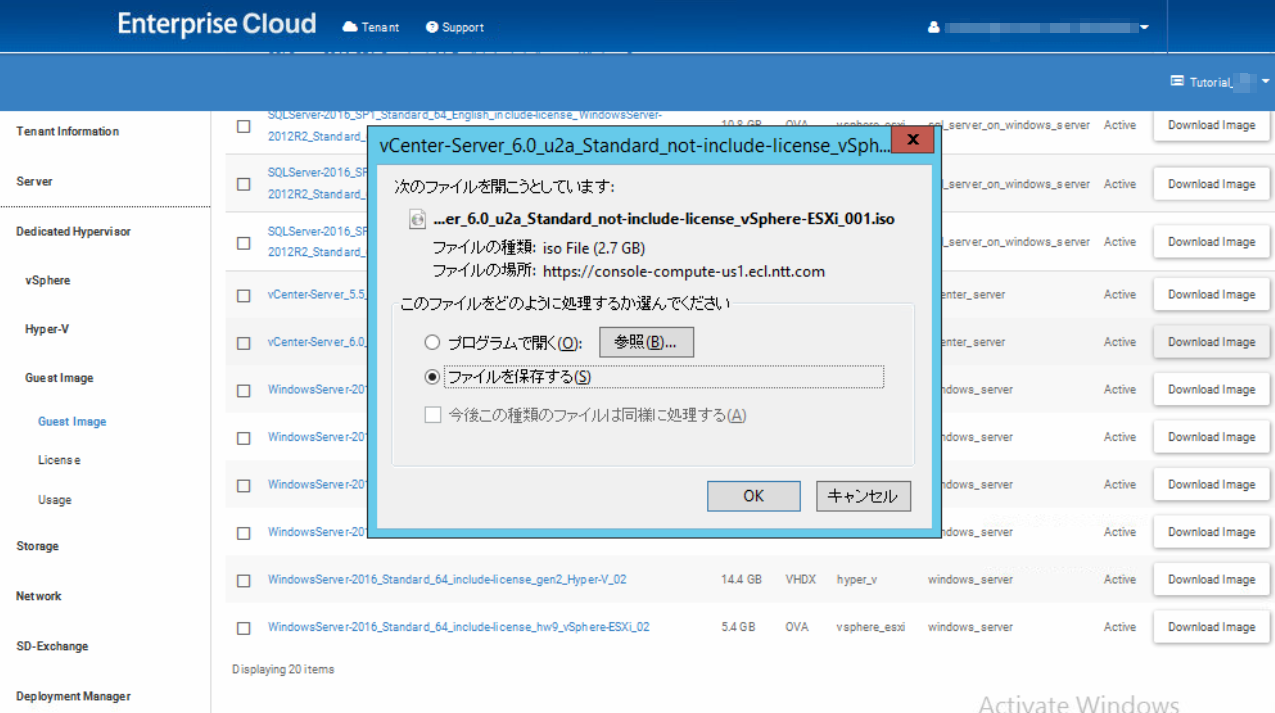Check box for WindowsServer-2016 hw9 vSphere-ESXi_02 row
Screen dimensions: 1275x713
coord(244,629)
